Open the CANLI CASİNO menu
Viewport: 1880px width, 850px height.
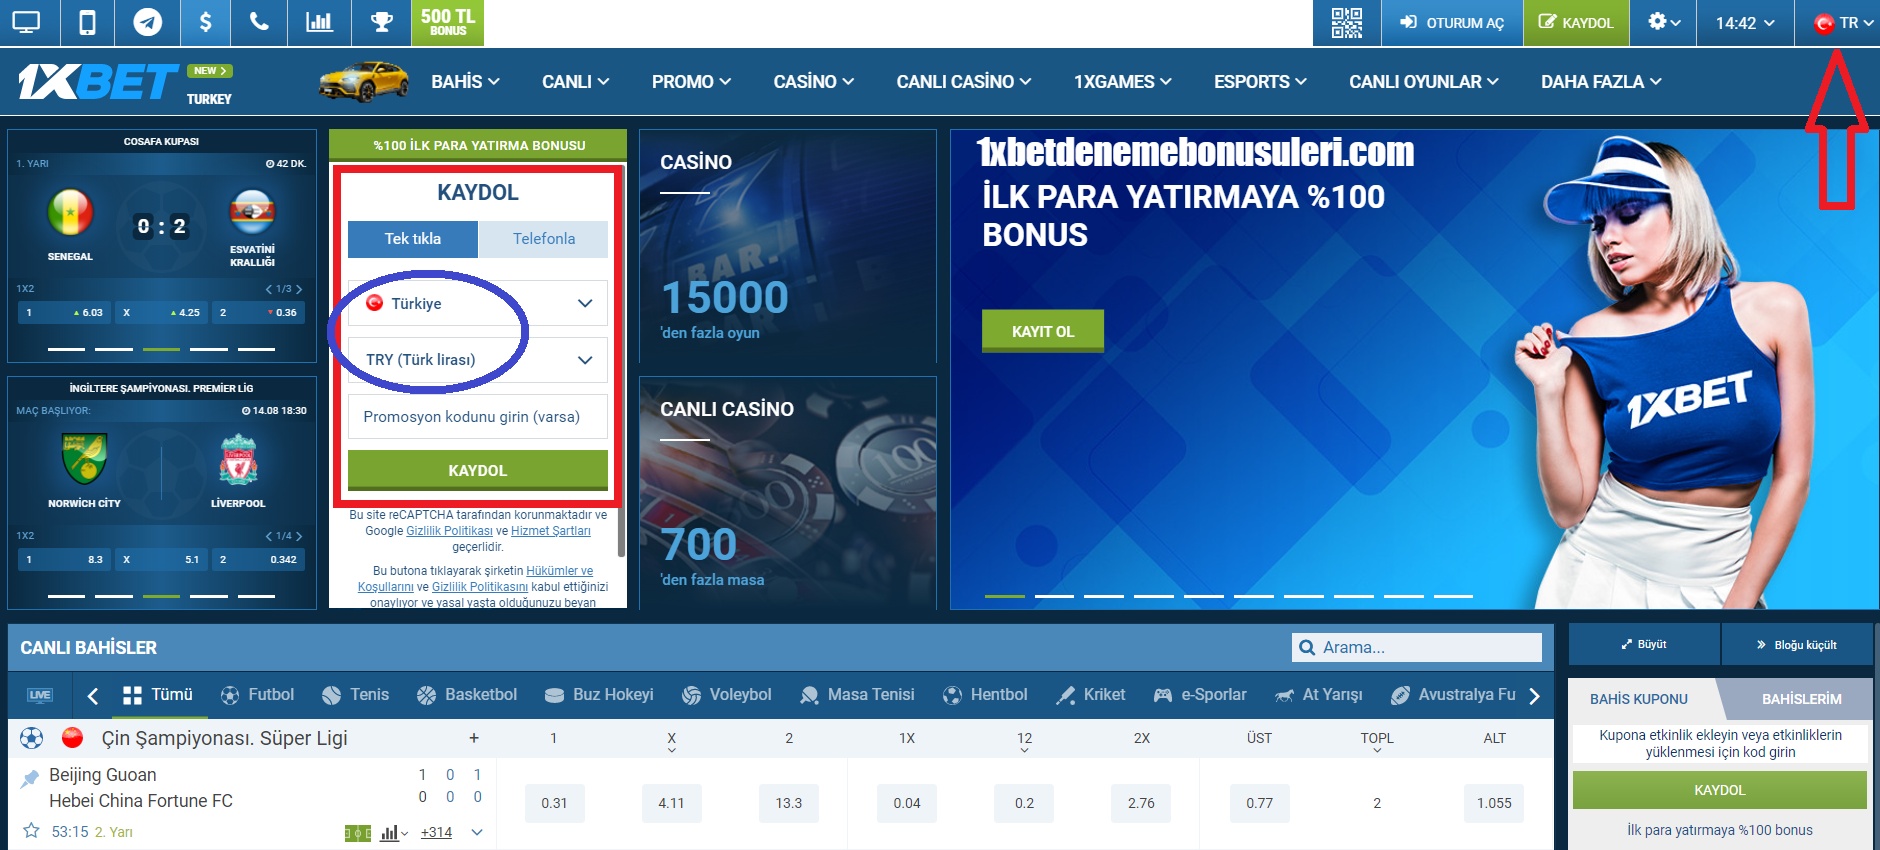pyautogui.click(x=964, y=82)
